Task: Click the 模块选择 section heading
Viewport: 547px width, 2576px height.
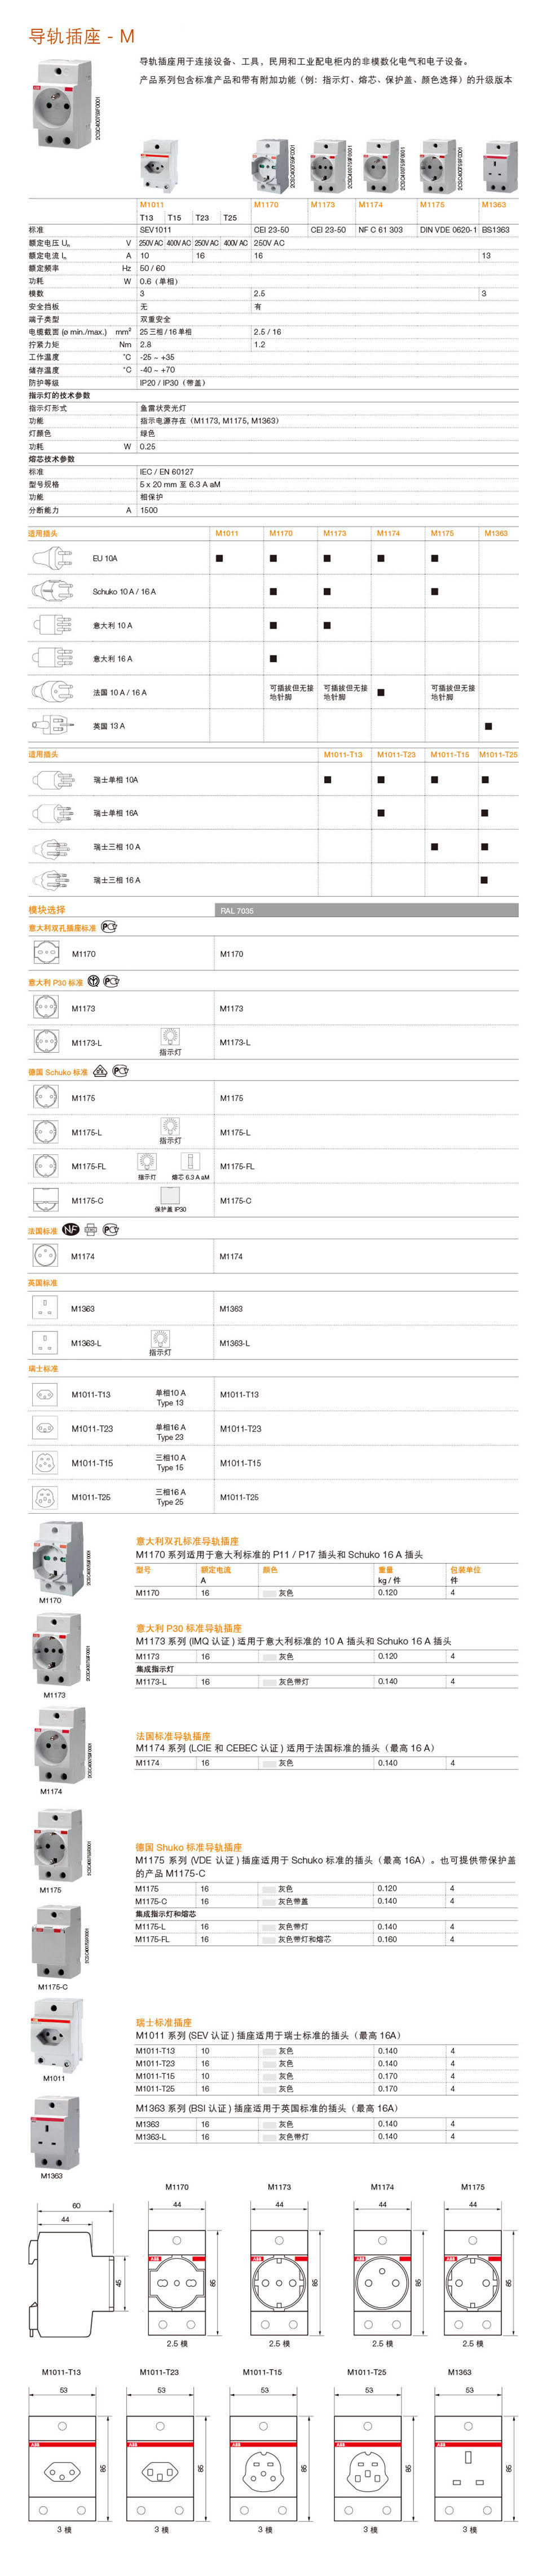Action: click(x=47, y=910)
